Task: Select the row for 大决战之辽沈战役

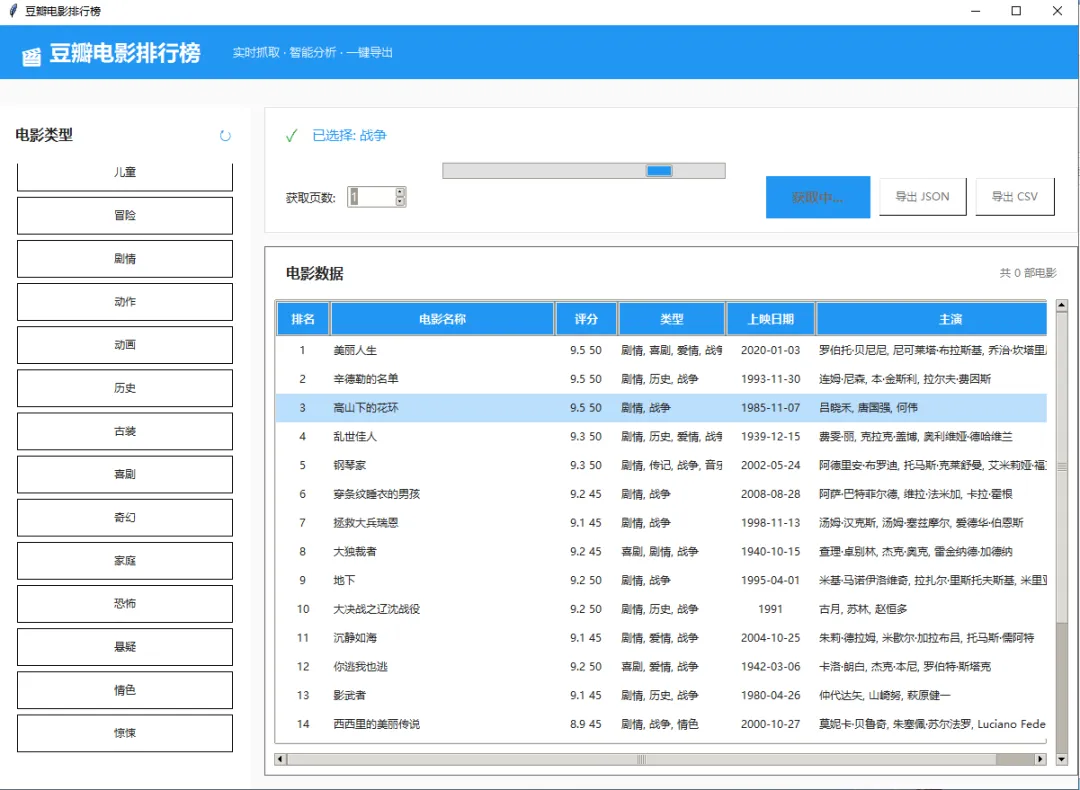Action: point(661,609)
